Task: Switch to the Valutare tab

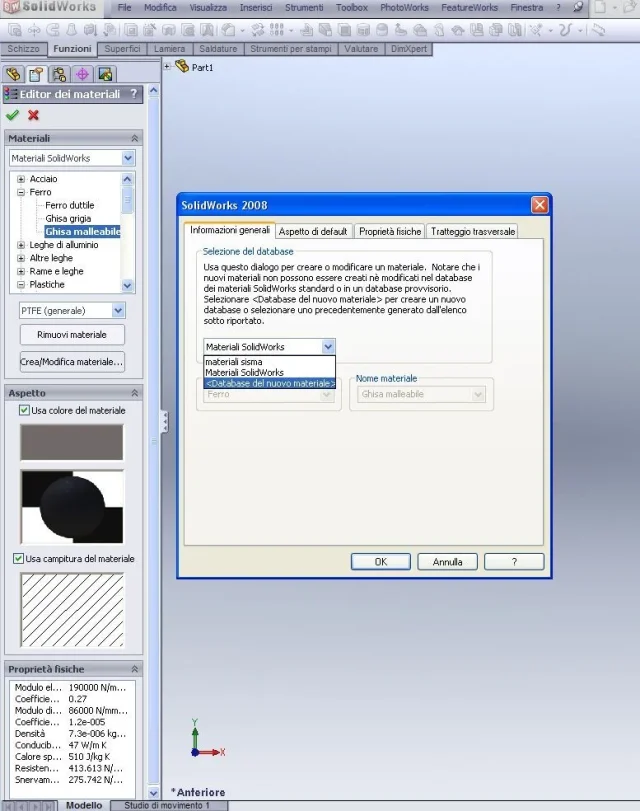Action: click(x=361, y=49)
